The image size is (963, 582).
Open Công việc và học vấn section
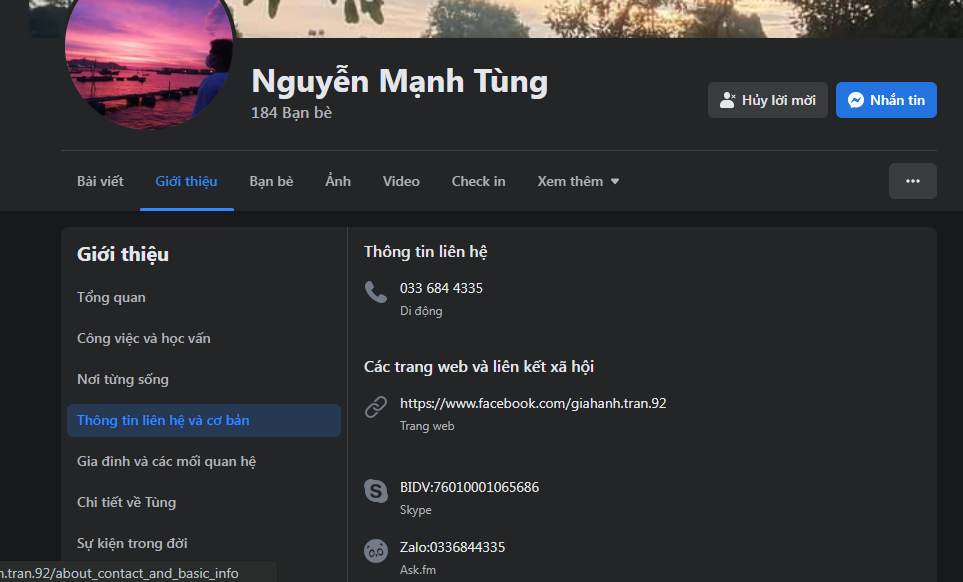click(144, 338)
